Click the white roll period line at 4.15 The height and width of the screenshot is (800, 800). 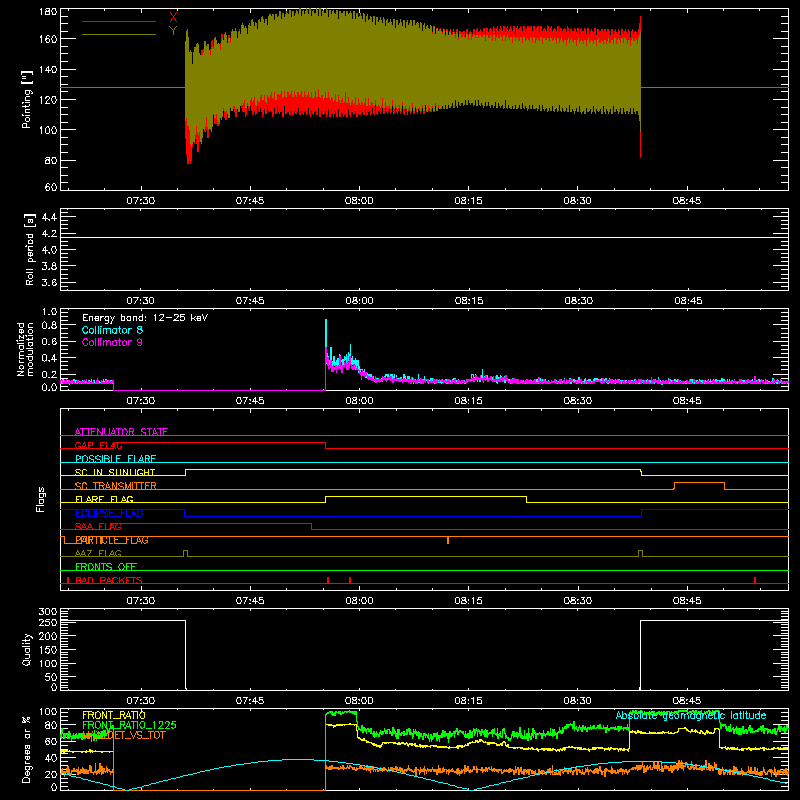click(424, 237)
